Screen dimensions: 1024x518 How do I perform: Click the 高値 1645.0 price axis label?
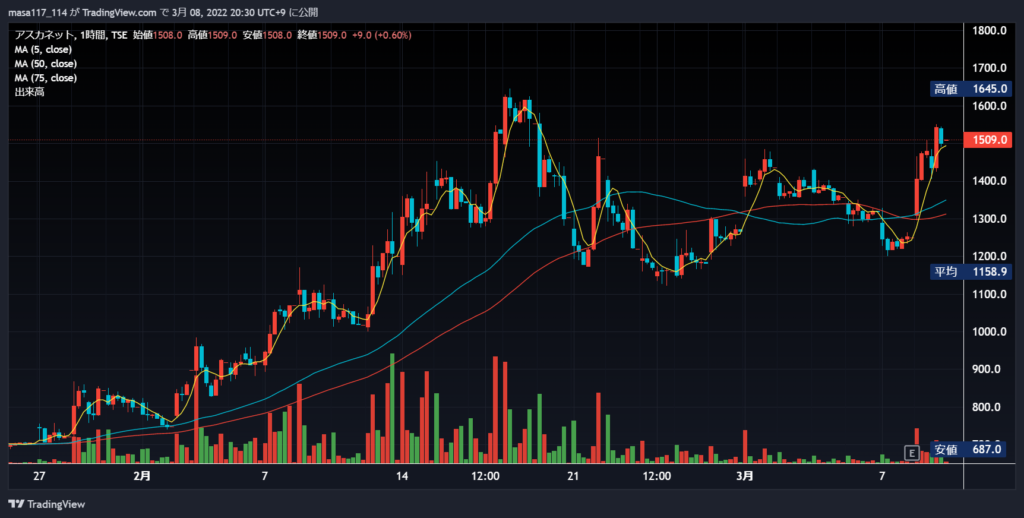click(x=971, y=89)
